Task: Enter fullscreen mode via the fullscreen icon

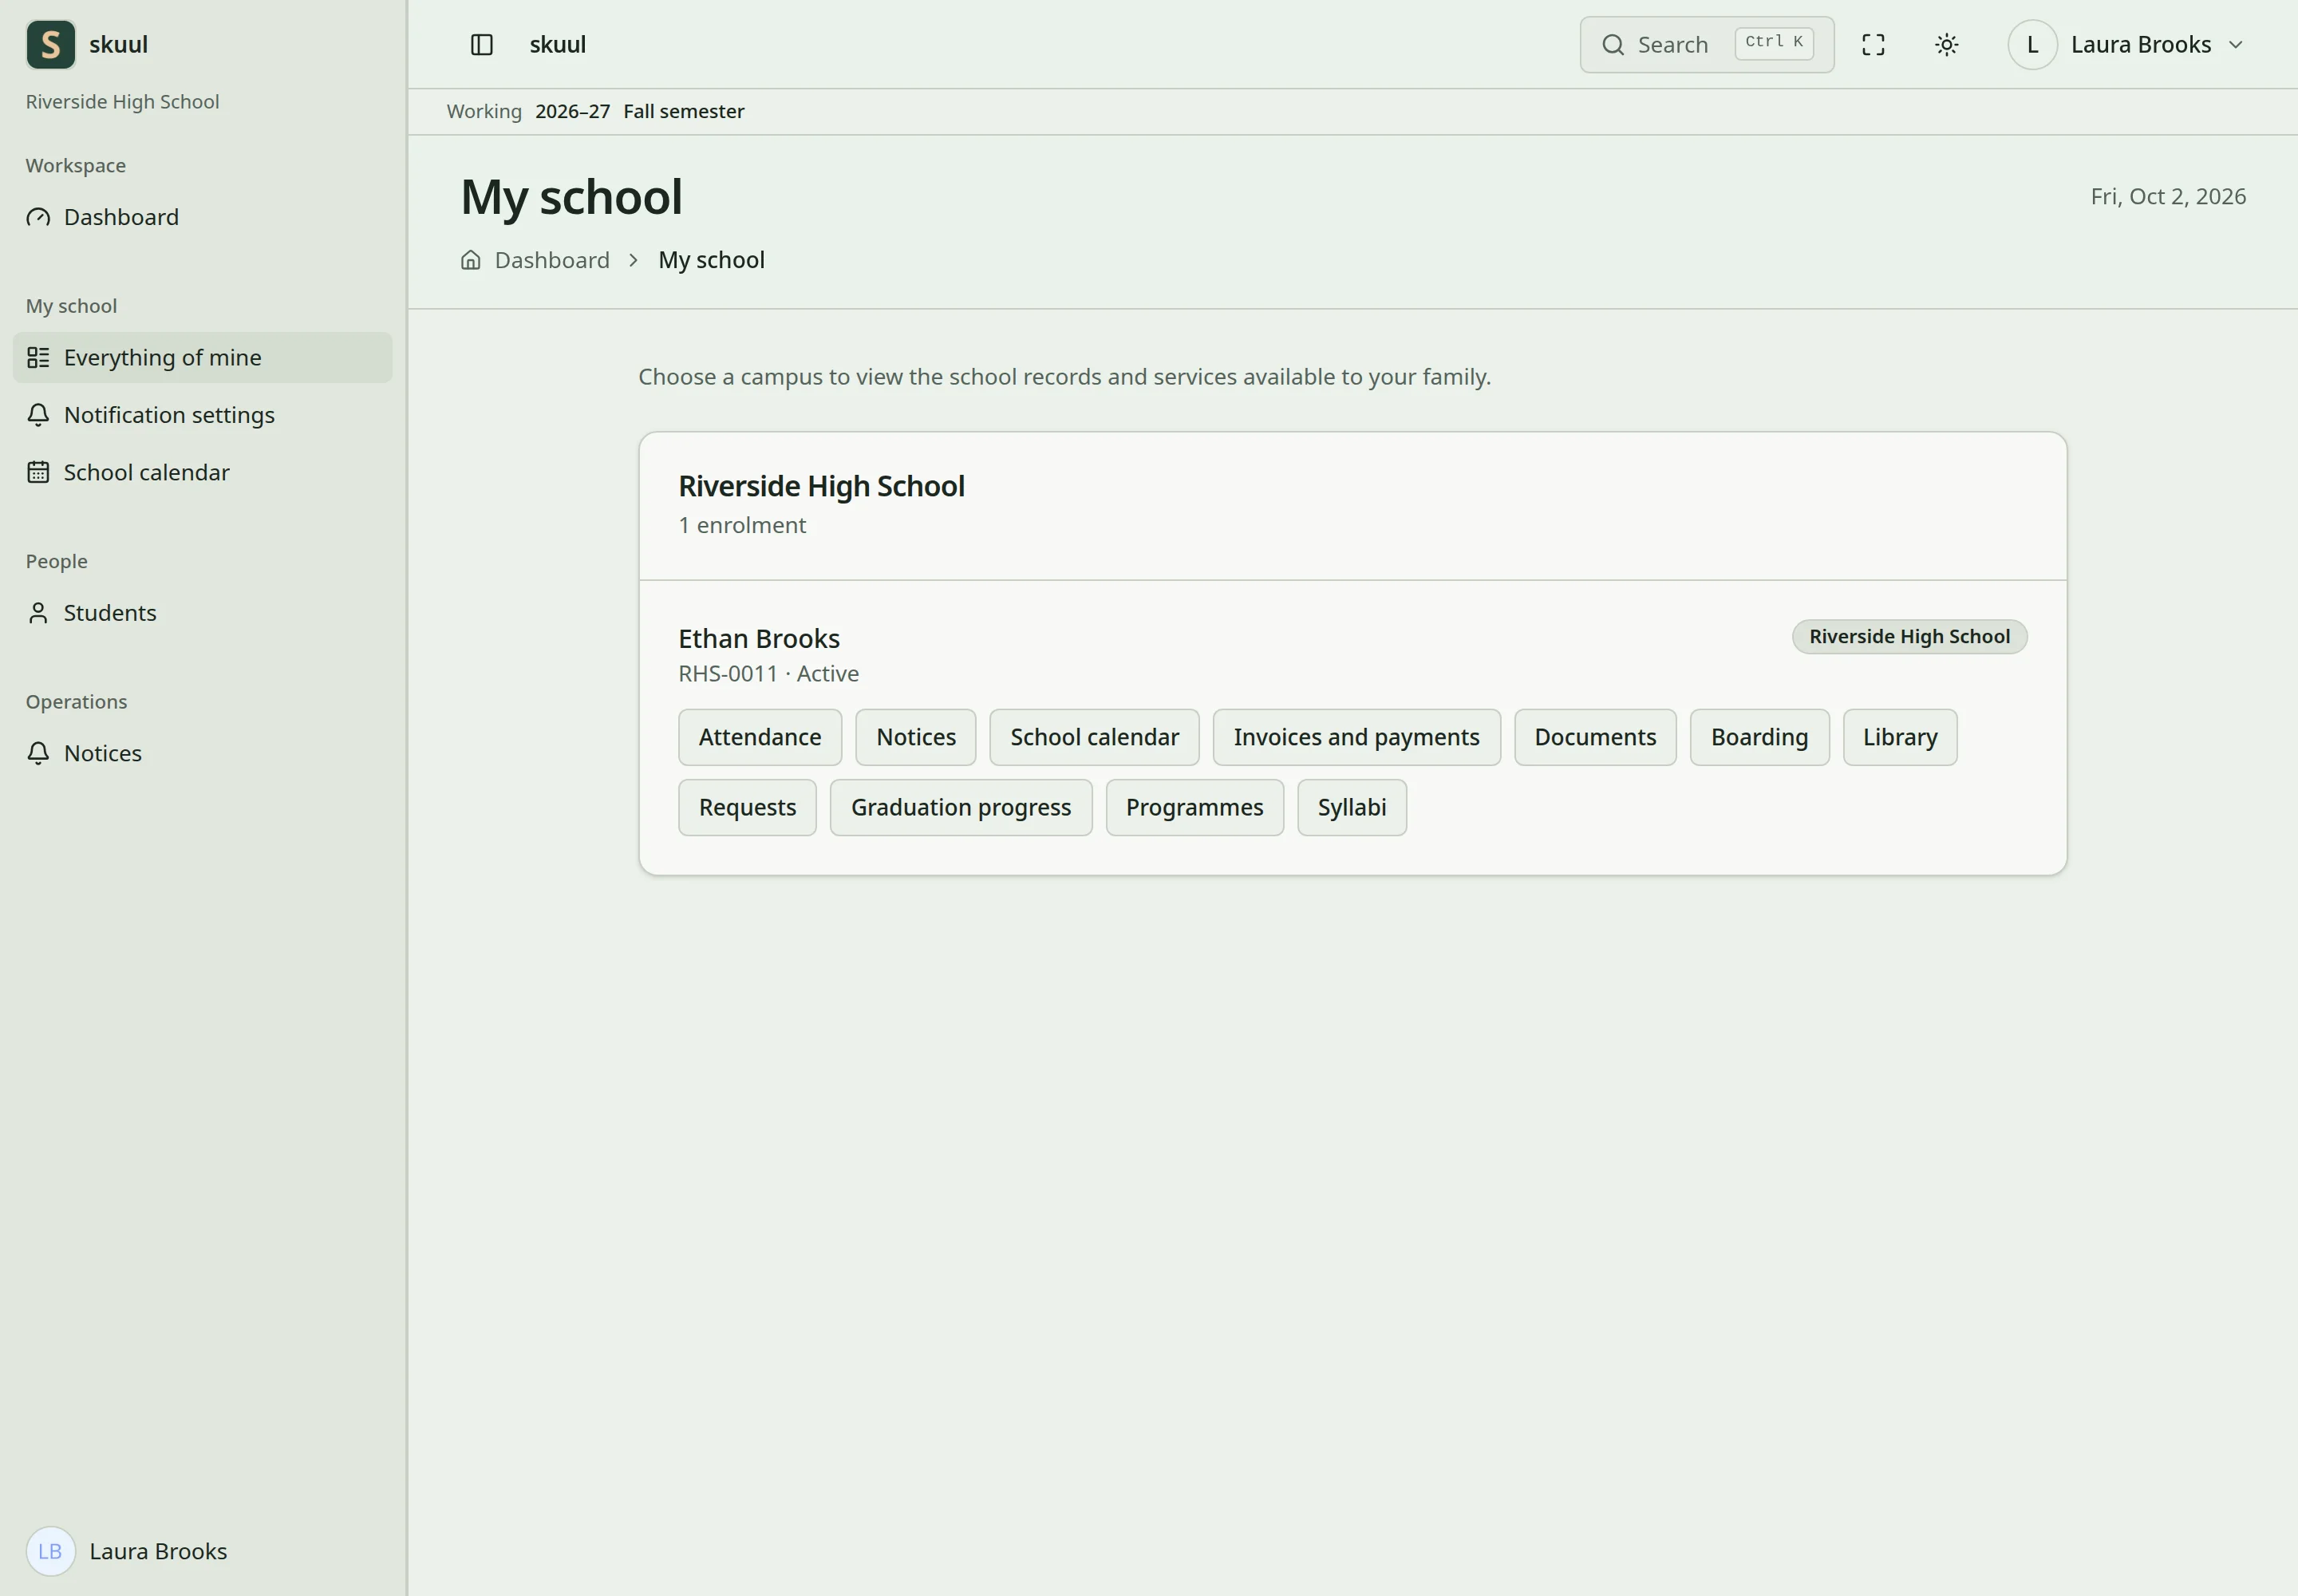Action: (1873, 45)
